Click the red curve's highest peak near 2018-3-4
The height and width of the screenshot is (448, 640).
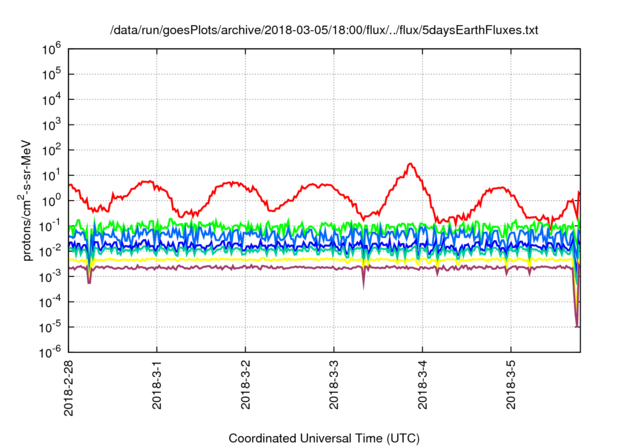point(410,164)
